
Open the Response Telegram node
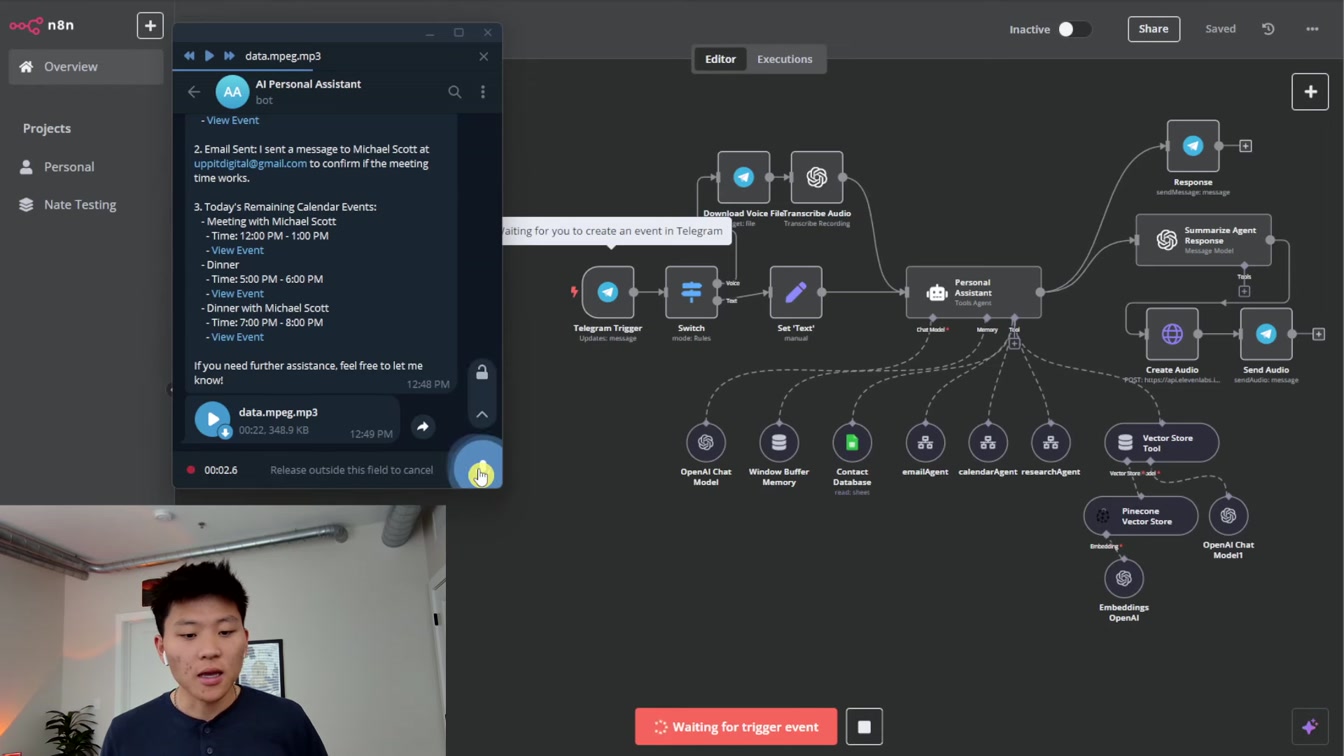click(1193, 146)
